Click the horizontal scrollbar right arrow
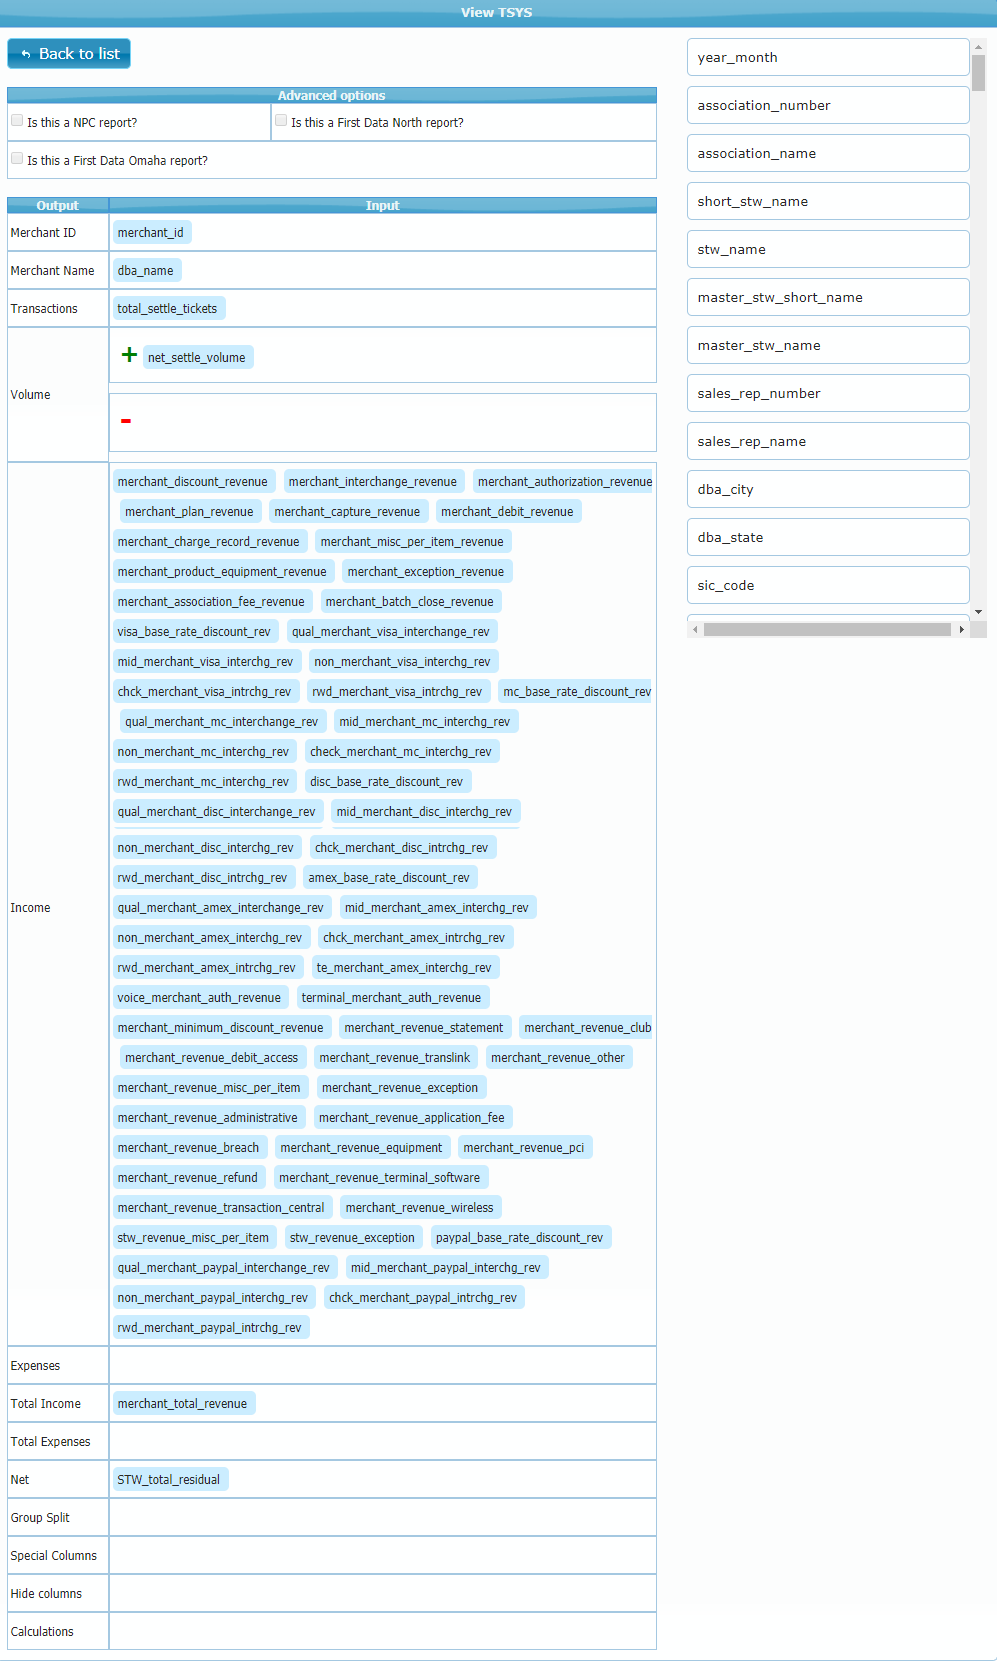Screen dimensions: 997x1661 (961, 630)
